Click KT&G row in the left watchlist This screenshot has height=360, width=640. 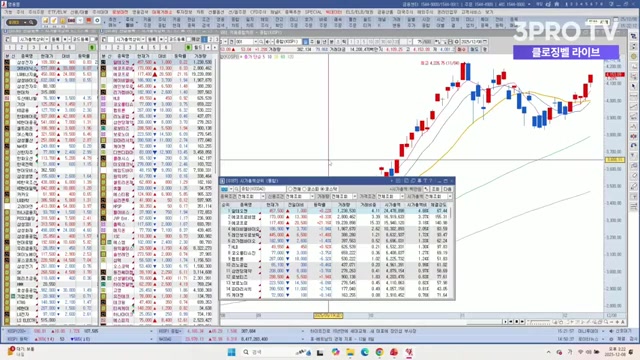pyautogui.click(x=51, y=302)
